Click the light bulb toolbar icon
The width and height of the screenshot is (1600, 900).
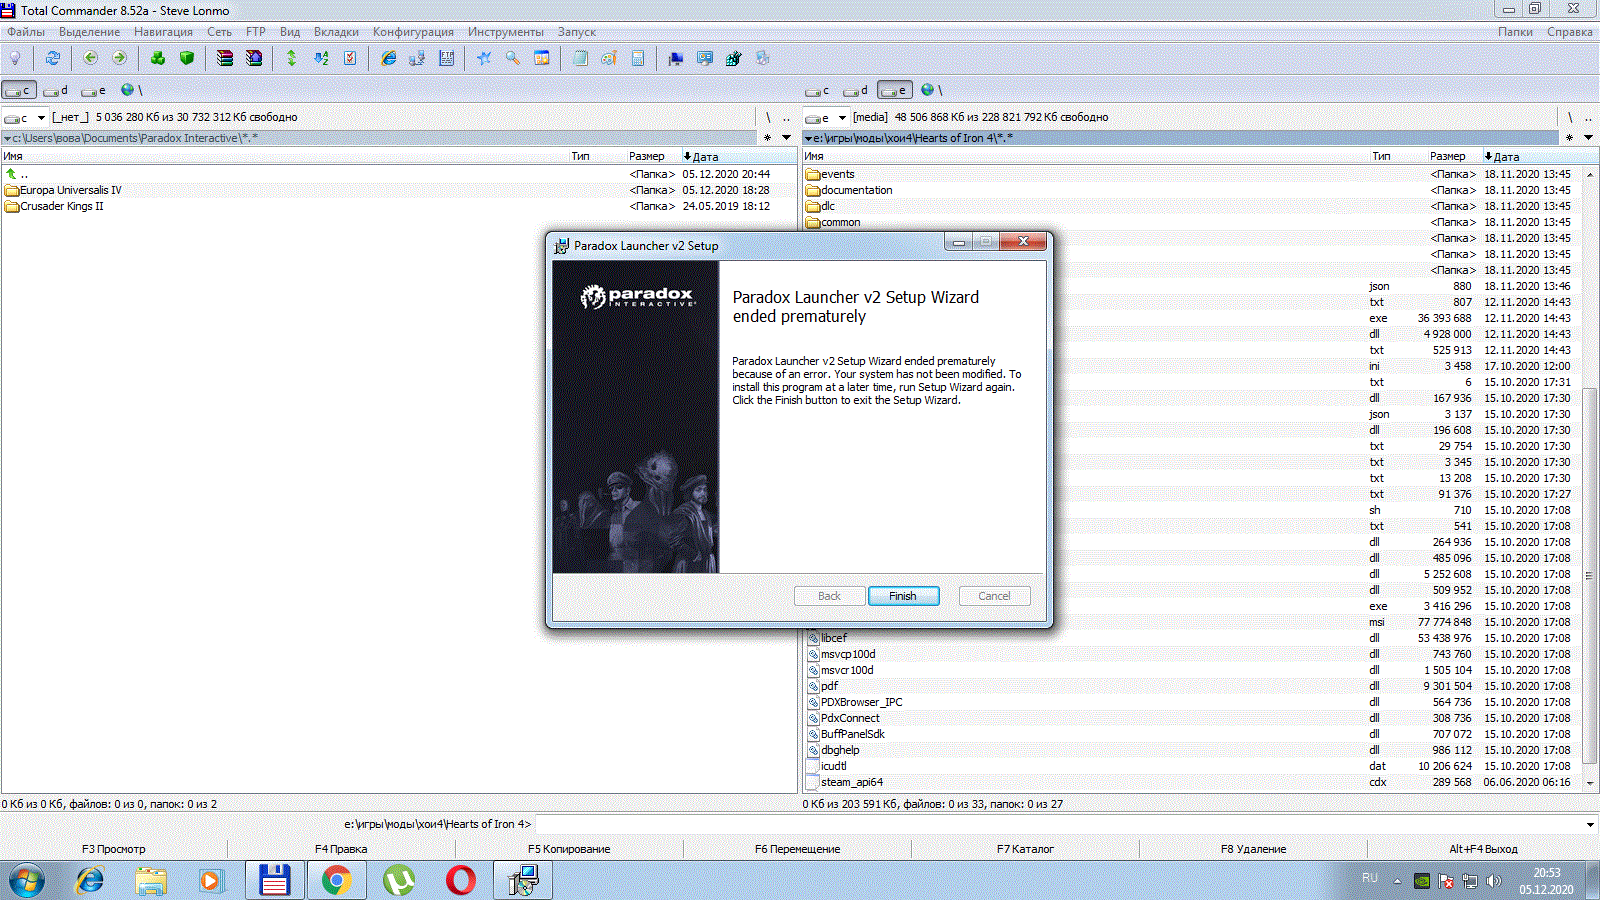(x=15, y=58)
